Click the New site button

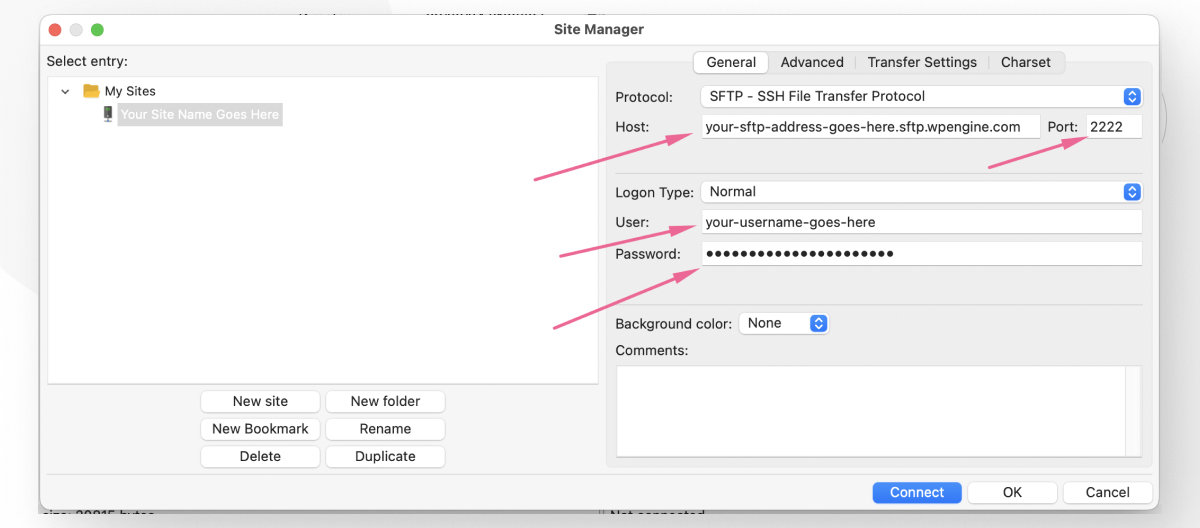tap(260, 401)
